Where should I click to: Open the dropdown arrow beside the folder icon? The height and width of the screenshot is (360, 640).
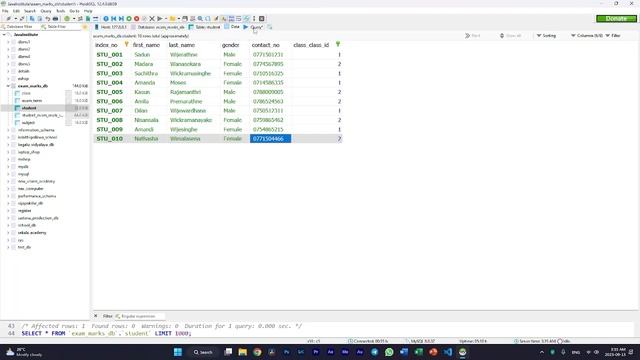pos(178,19)
